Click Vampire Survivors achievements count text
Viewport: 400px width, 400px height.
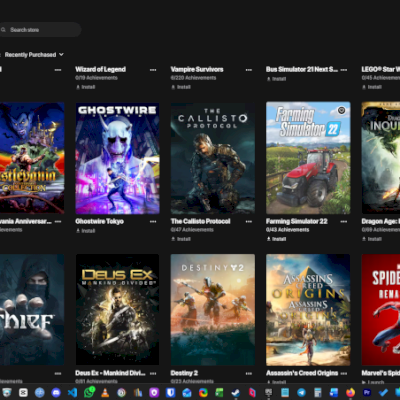(193, 78)
